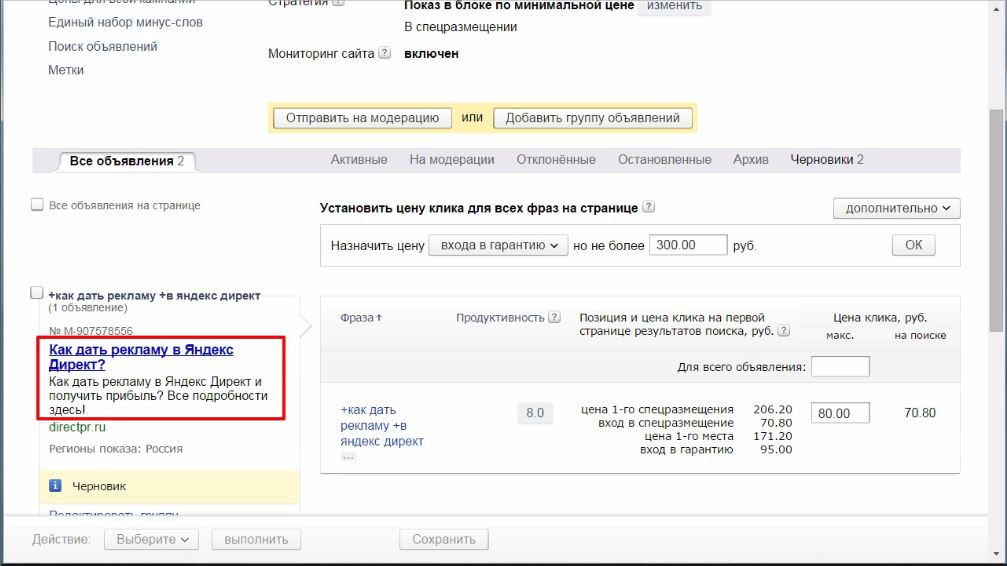1007x566 pixels.
Task: Click выполнить button
Action: [256, 539]
